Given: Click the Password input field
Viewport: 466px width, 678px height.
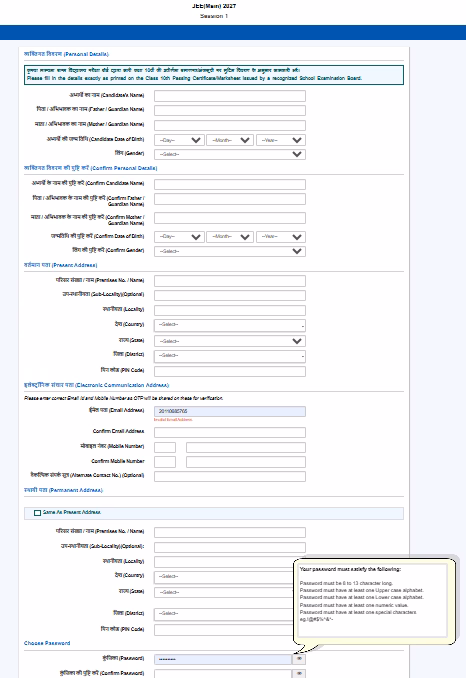Looking at the screenshot, I should [x=223, y=659].
